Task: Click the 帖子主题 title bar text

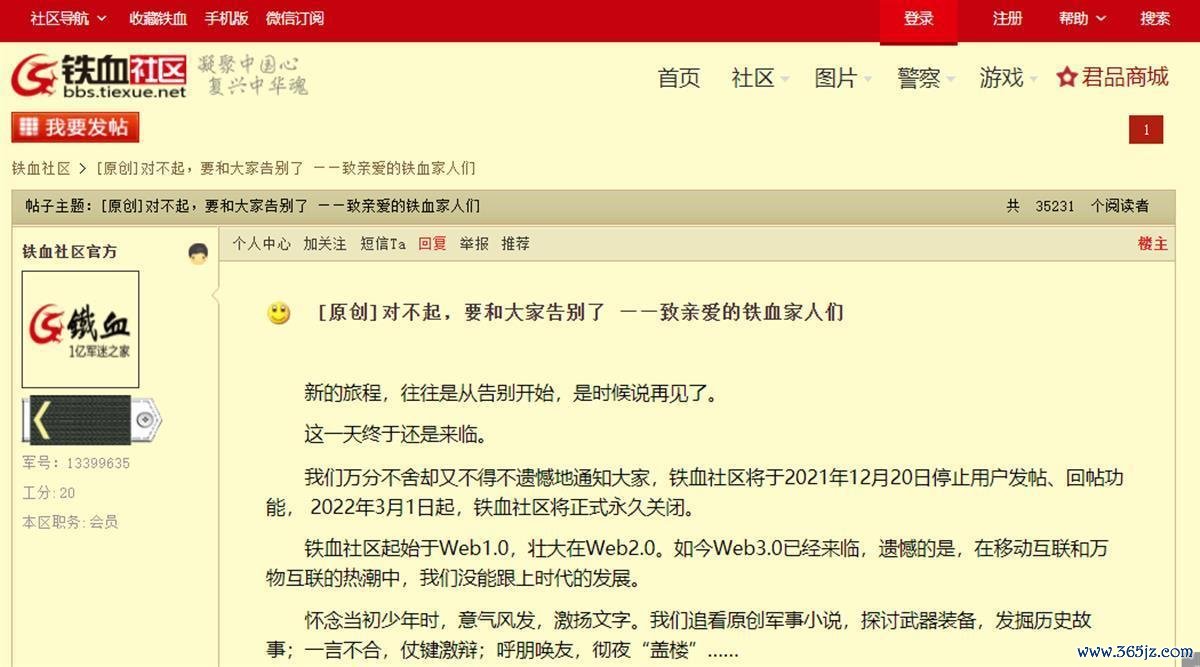Action: [253, 206]
